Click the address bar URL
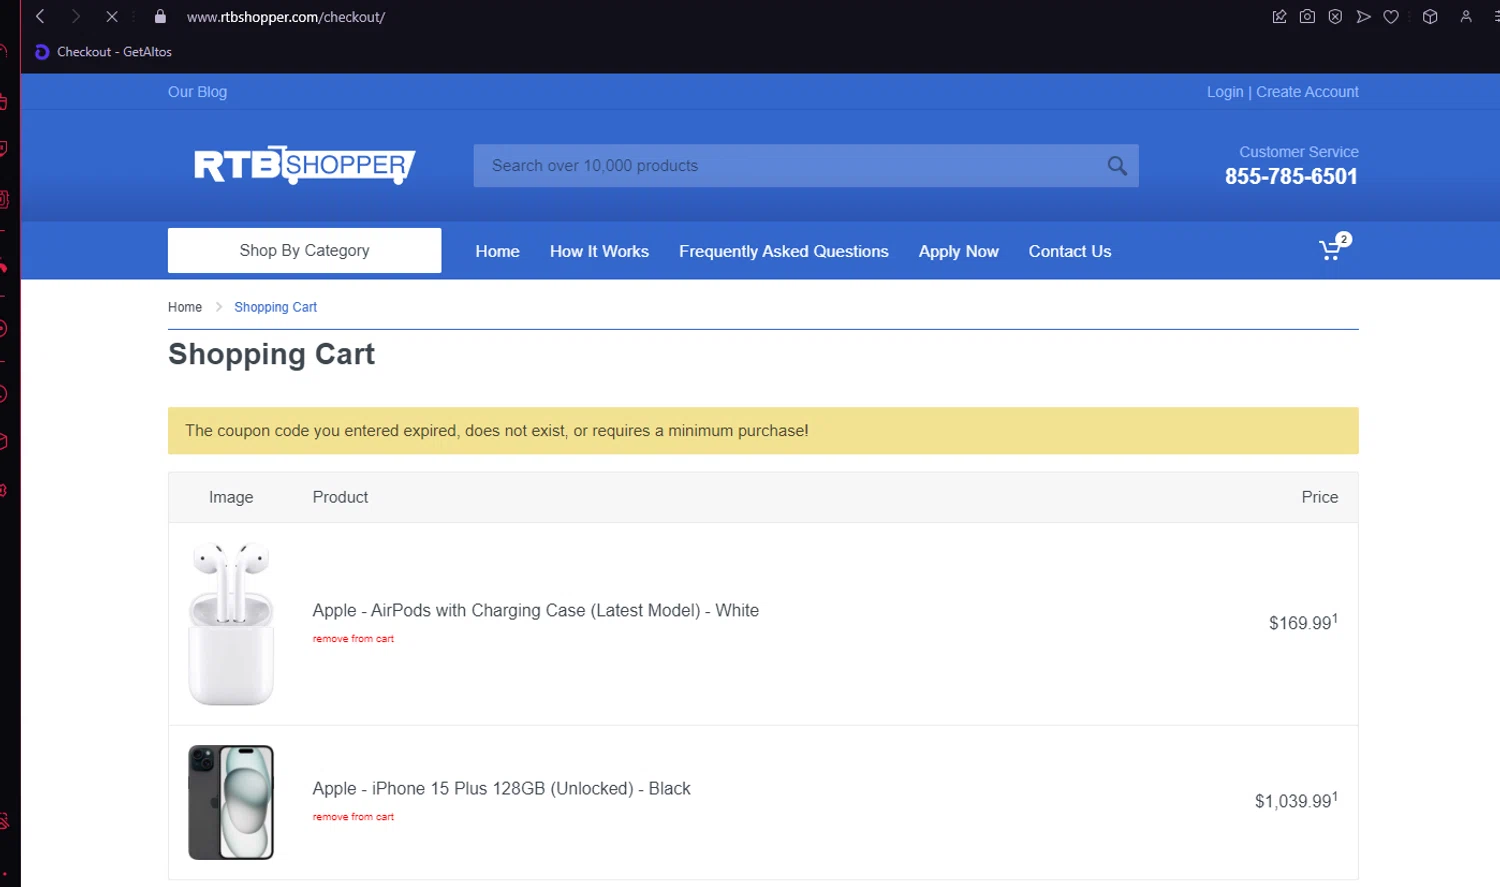Image resolution: width=1500 pixels, height=887 pixels. (286, 17)
